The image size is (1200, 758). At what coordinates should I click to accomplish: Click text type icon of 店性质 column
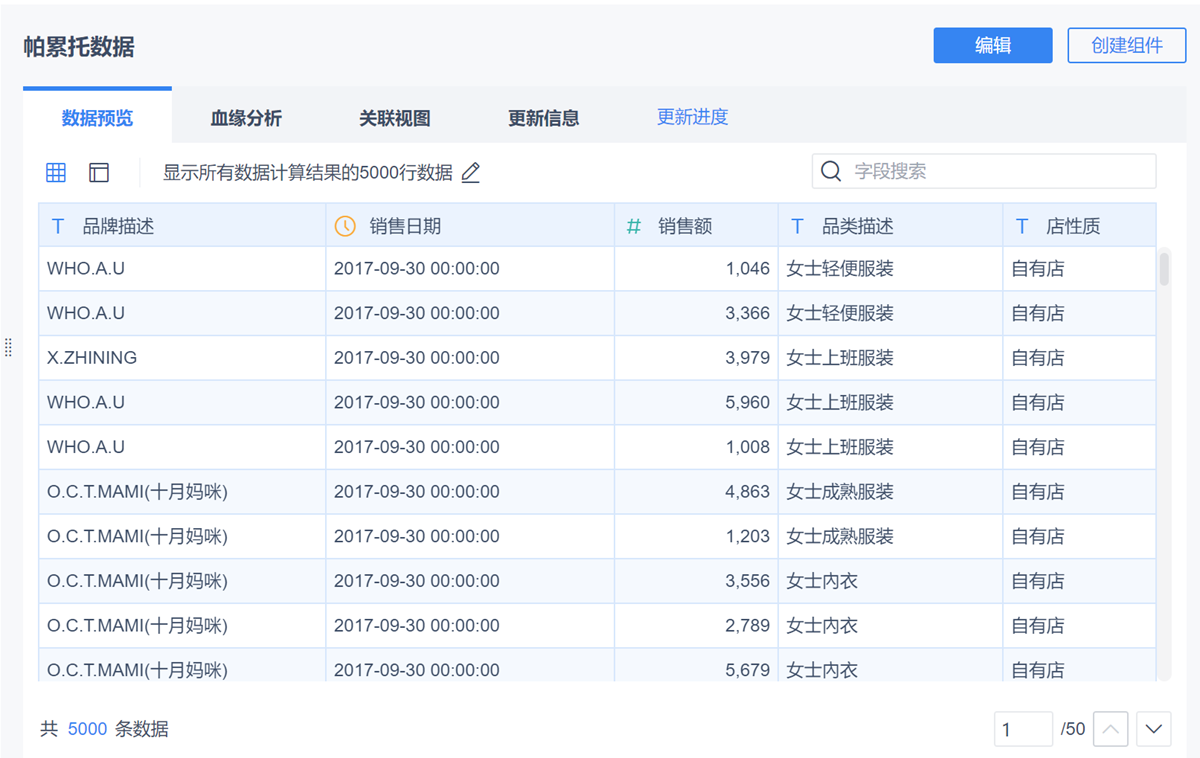pos(1022,226)
